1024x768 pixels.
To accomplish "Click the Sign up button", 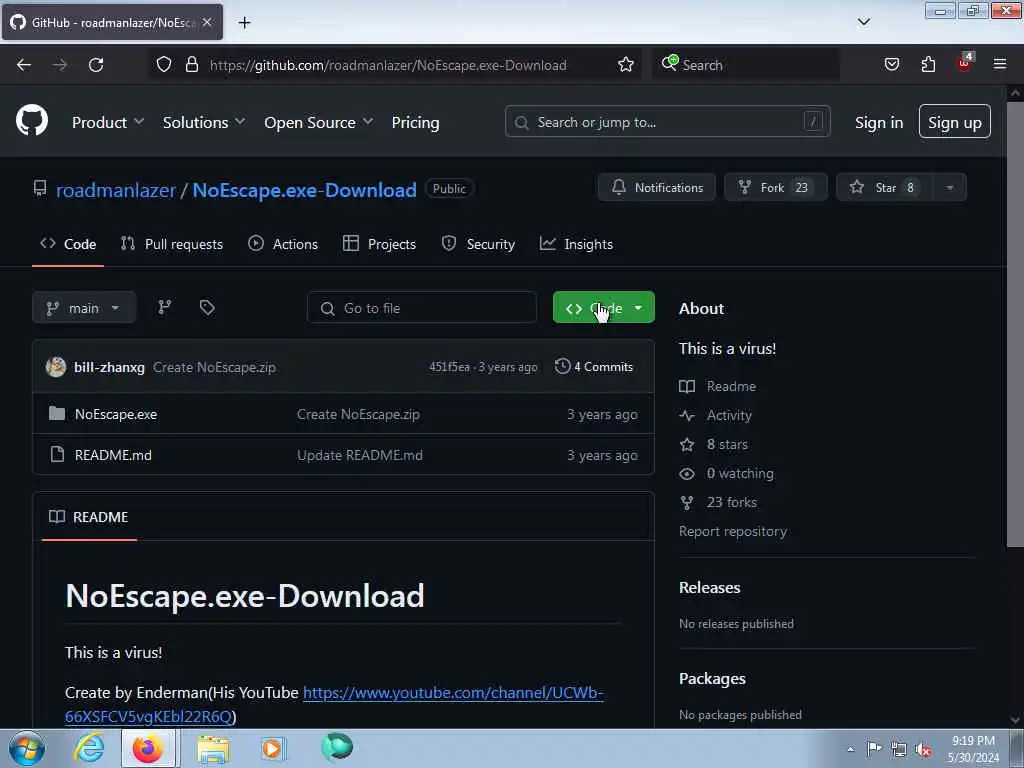I will [x=955, y=121].
